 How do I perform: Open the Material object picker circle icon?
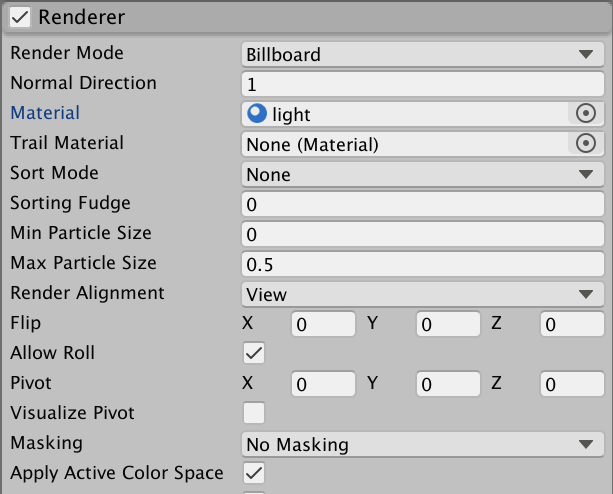587,114
